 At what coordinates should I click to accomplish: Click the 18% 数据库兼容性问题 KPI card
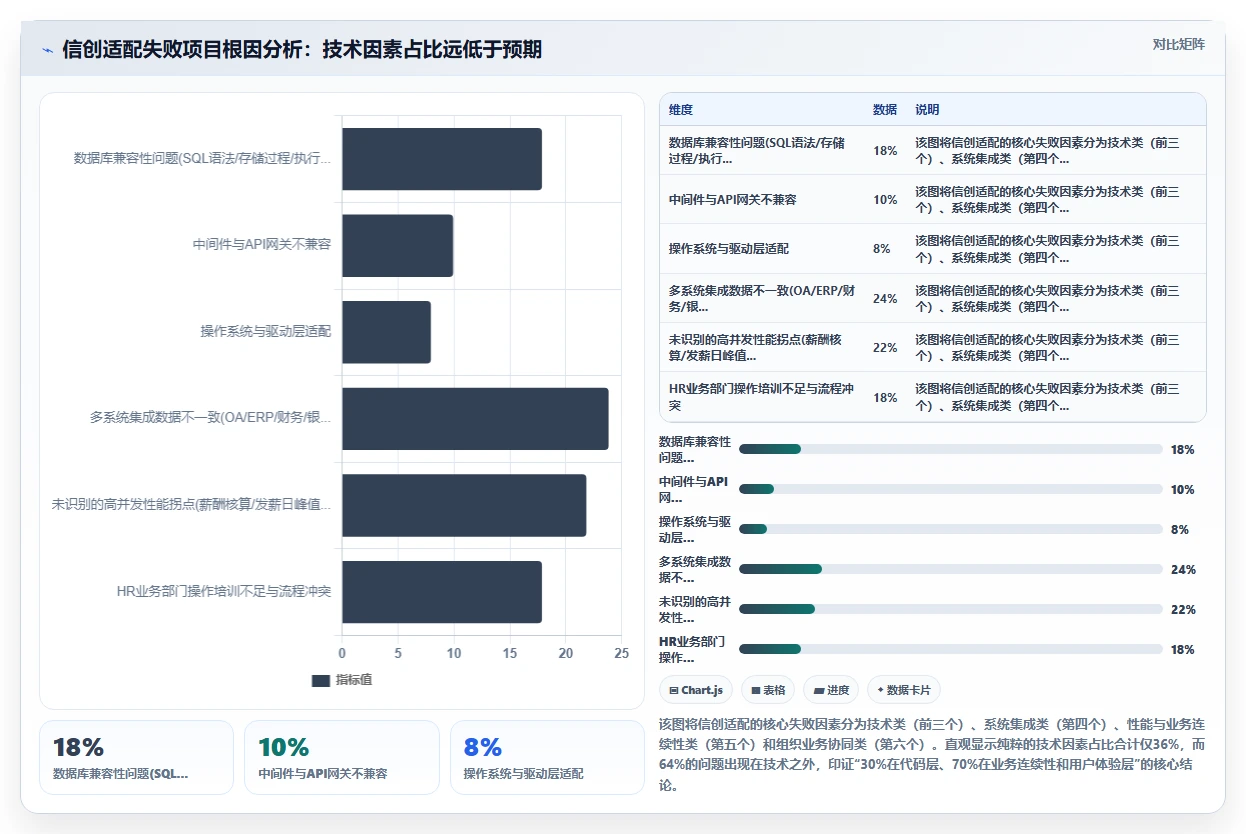[x=136, y=757]
